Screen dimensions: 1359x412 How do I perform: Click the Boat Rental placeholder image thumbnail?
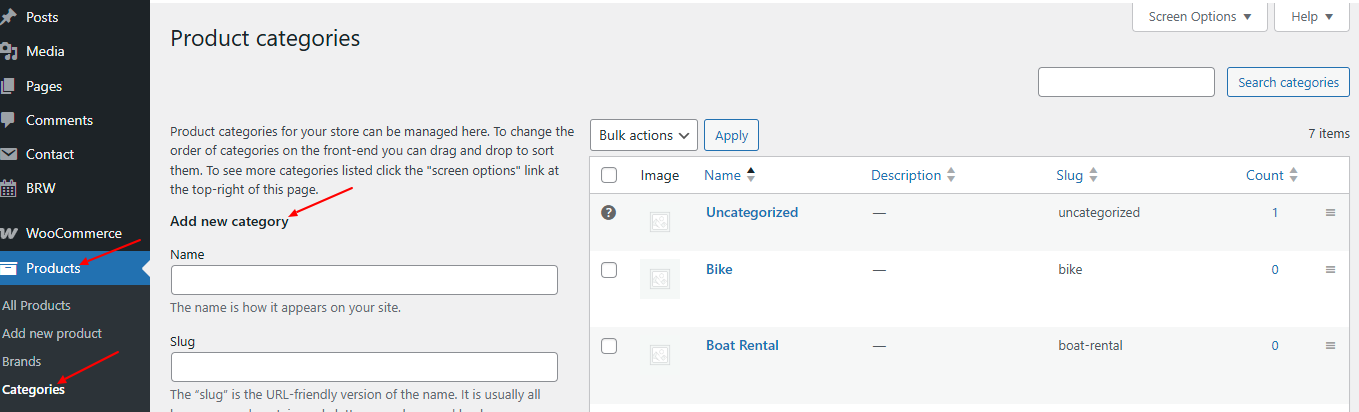(659, 354)
